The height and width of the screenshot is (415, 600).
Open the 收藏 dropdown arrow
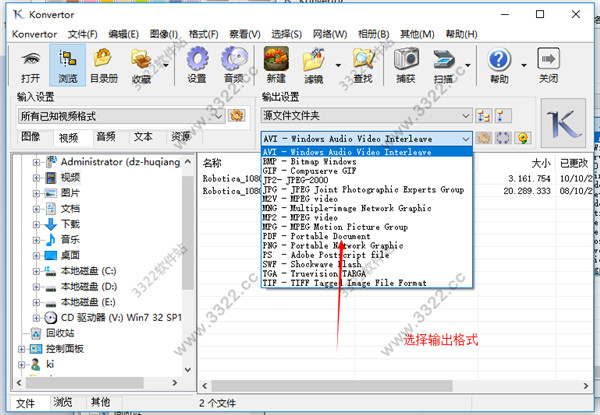(166, 65)
